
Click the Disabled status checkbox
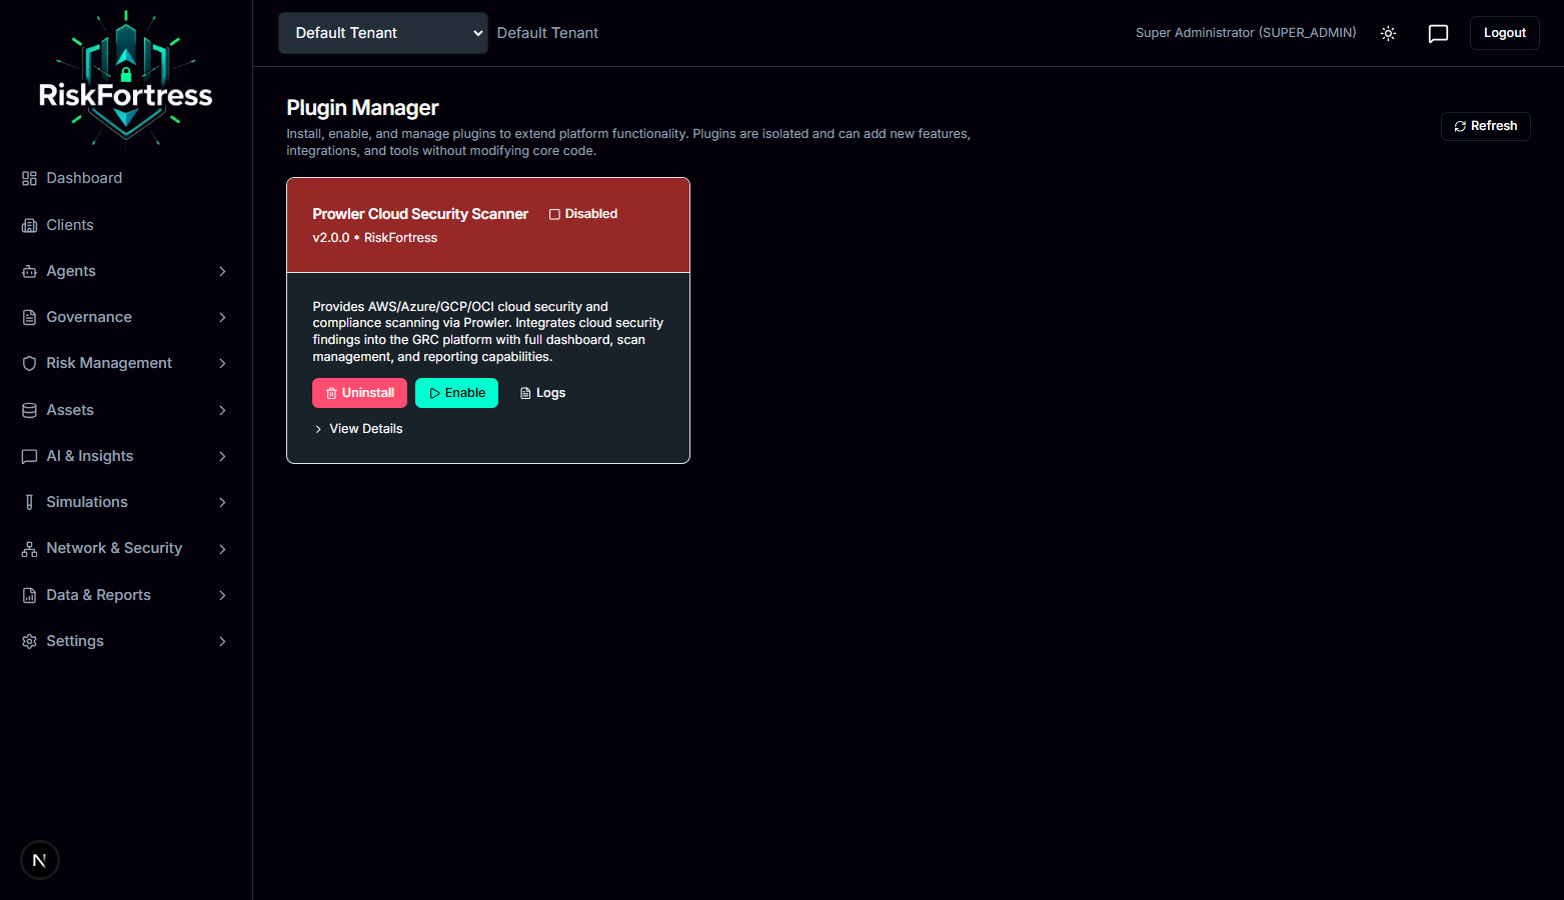554,213
